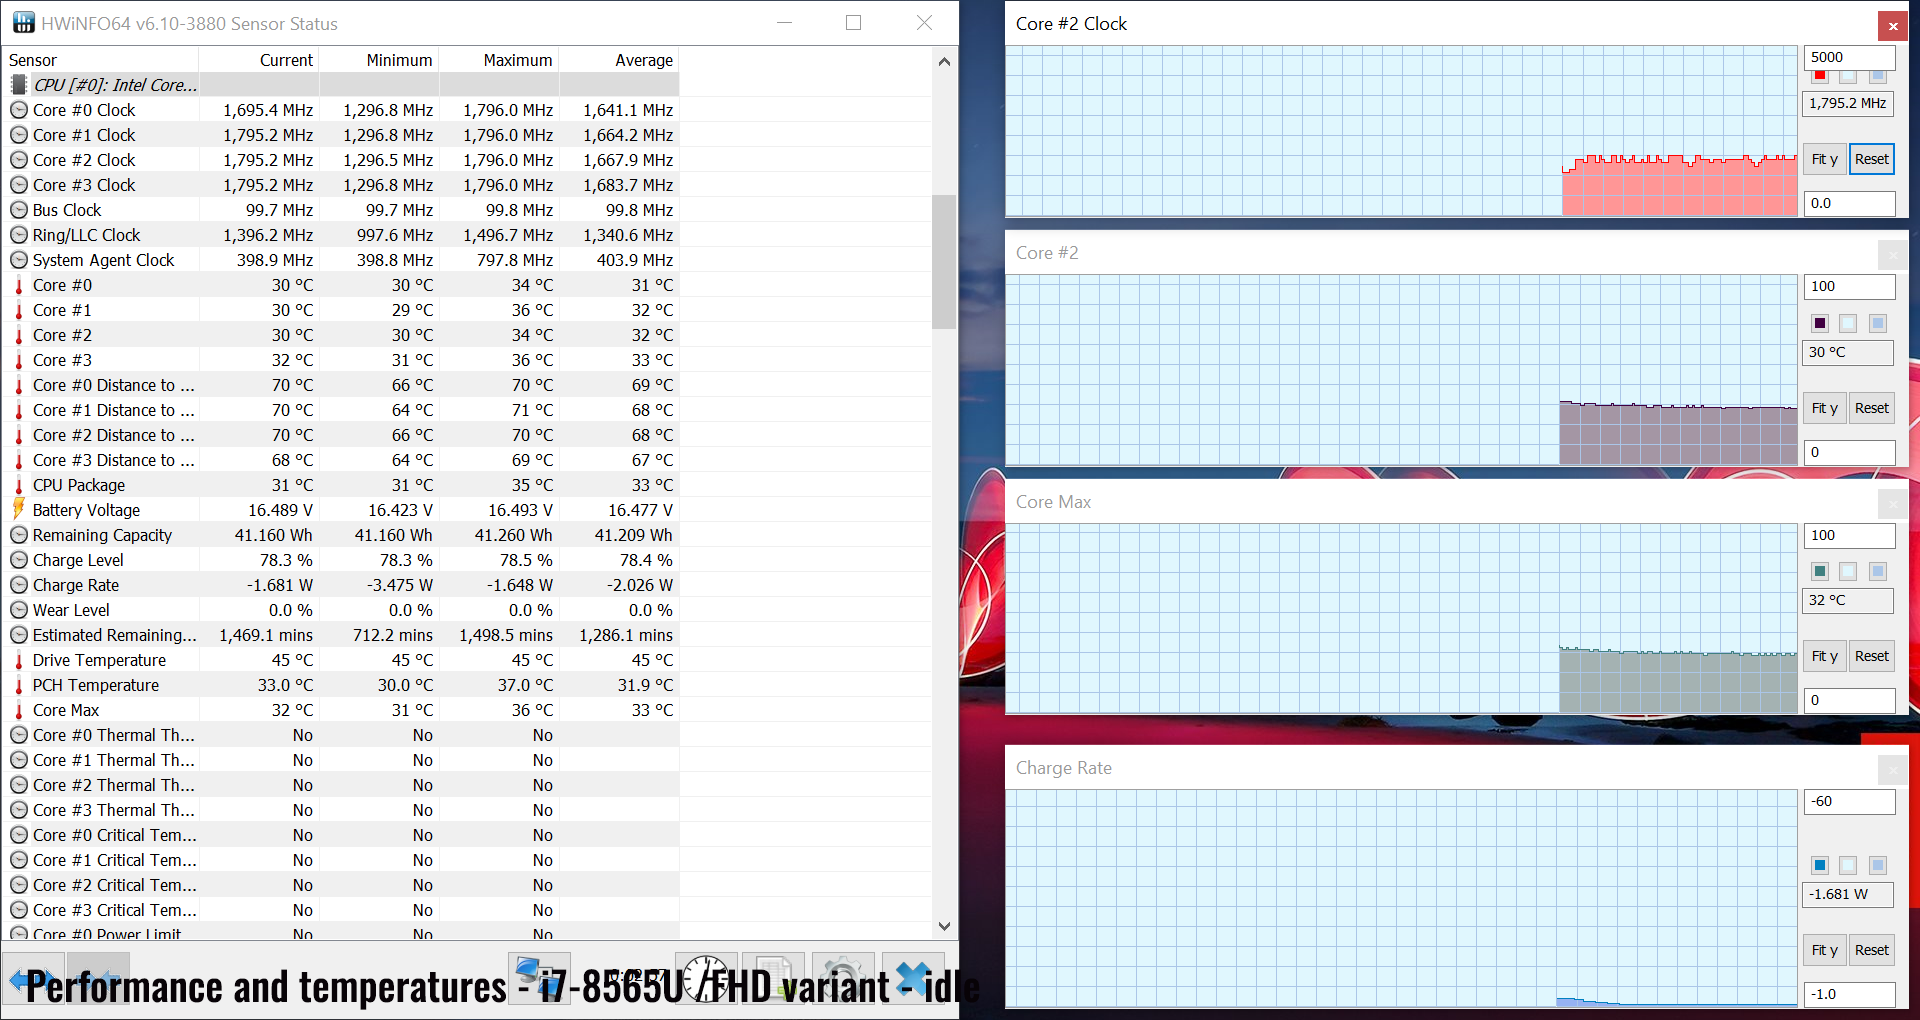The height and width of the screenshot is (1020, 1920).
Task: Click red line color swatch in Core #2 Clock
Action: 1820,77
